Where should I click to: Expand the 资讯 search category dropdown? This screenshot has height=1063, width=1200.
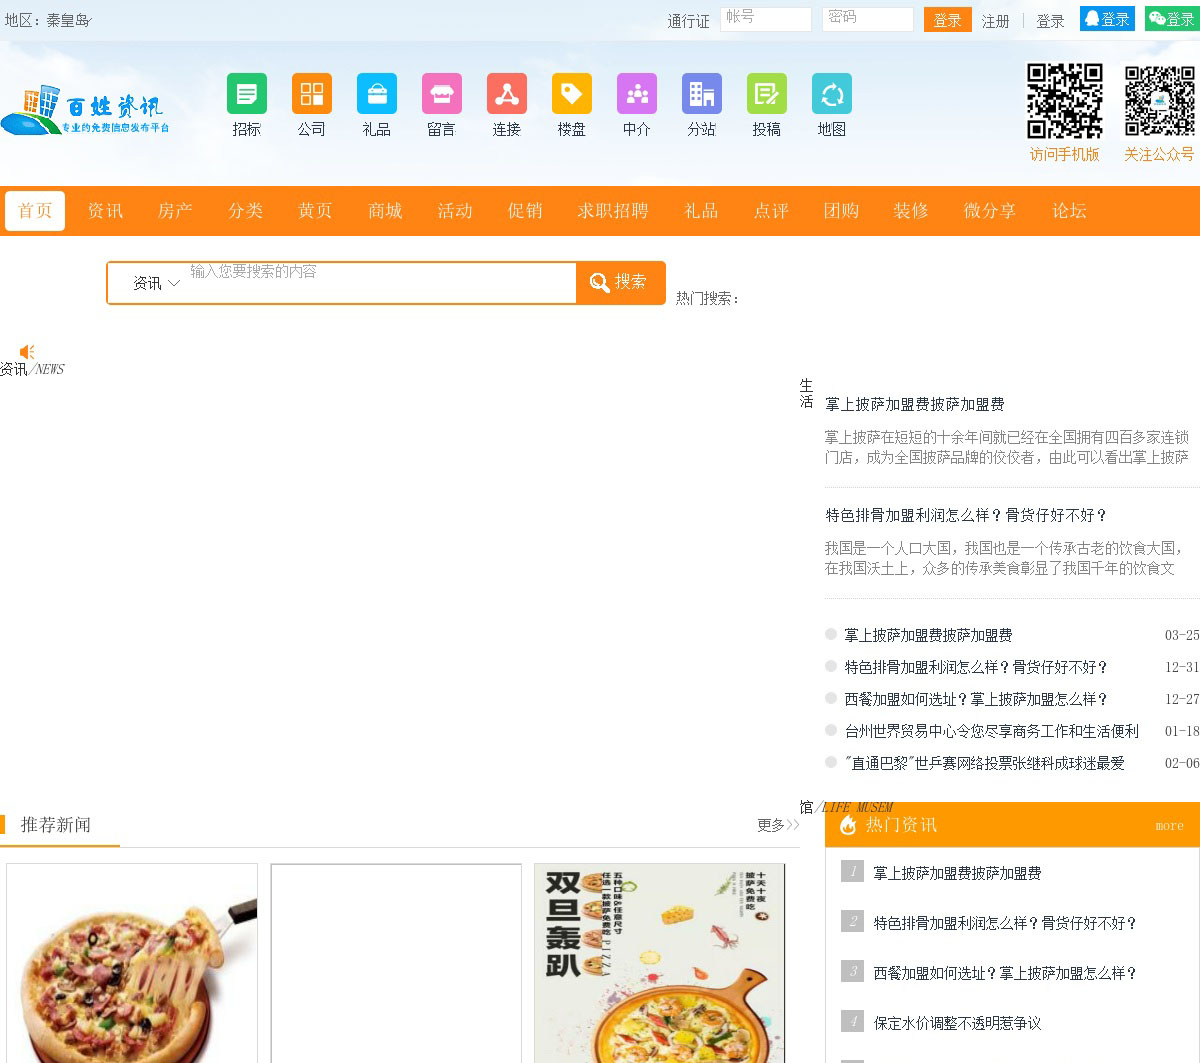click(x=156, y=283)
